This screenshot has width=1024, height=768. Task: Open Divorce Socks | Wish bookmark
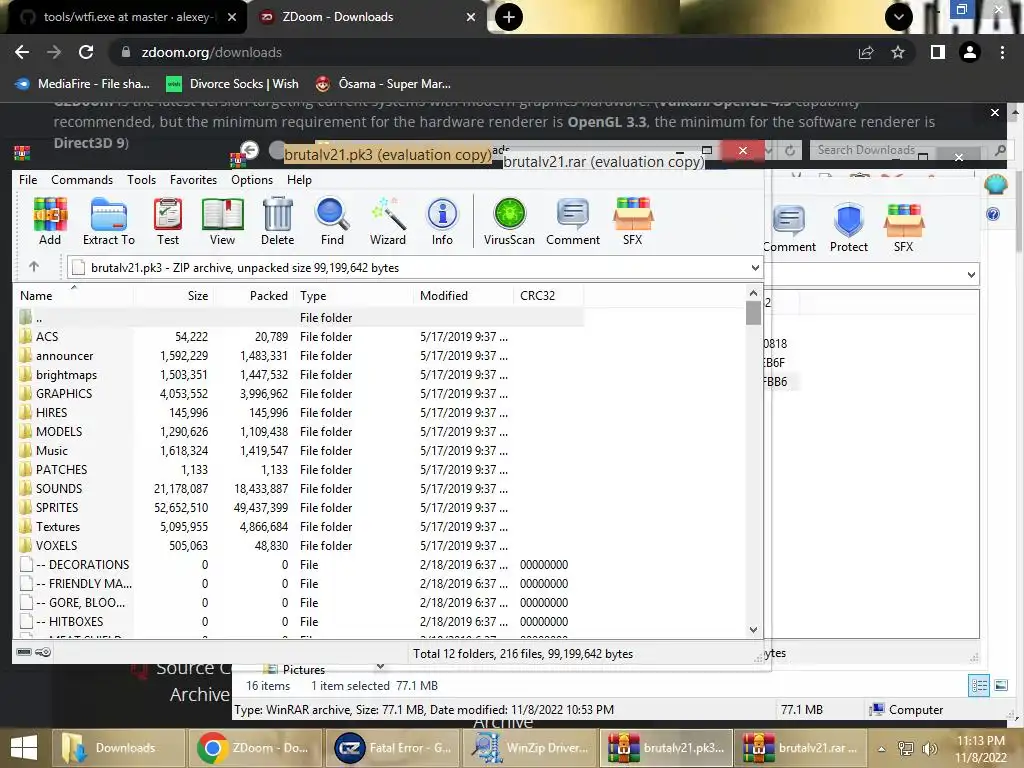pos(232,84)
